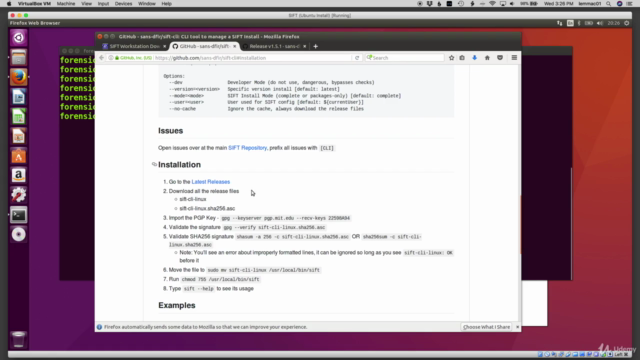Switch to Terminal via launcher icon
The height and width of the screenshot is (360, 640).
coord(18,215)
